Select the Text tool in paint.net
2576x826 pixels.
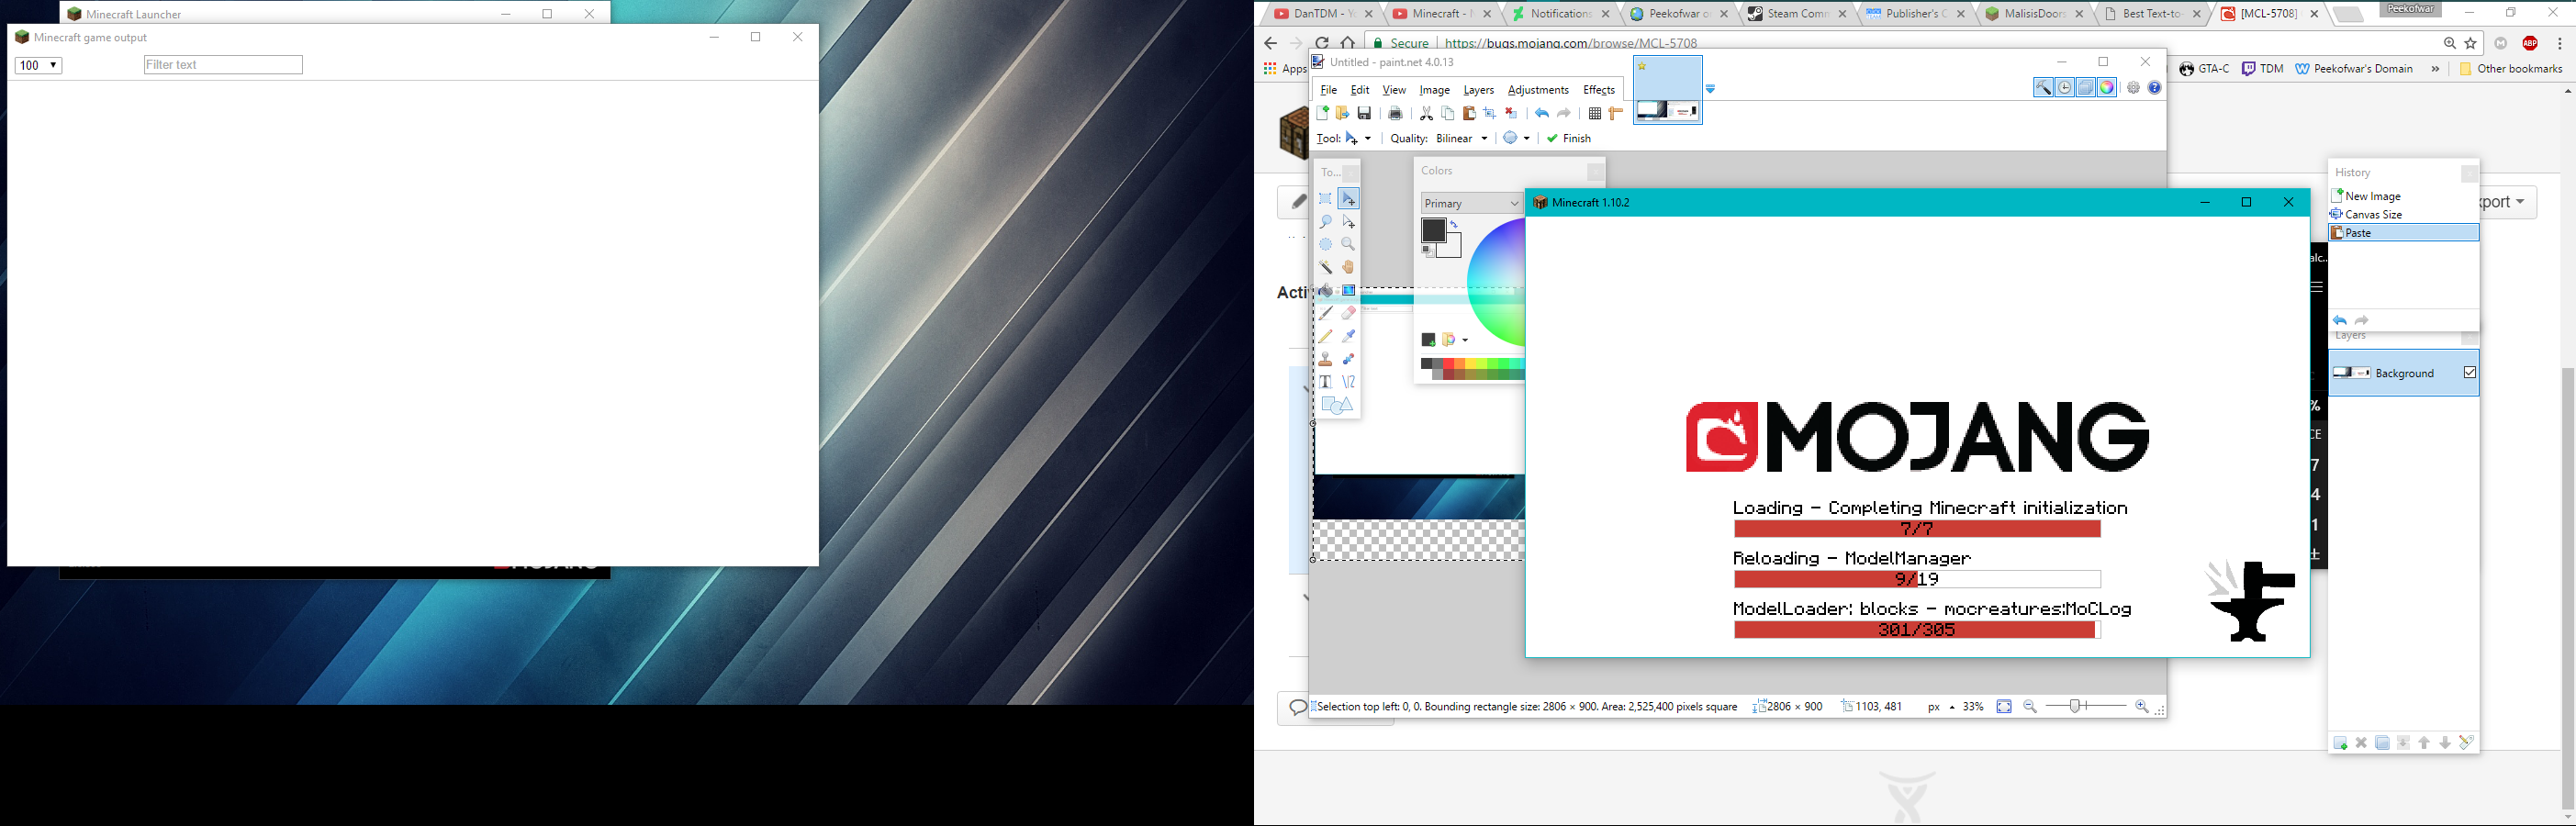pos(1325,382)
